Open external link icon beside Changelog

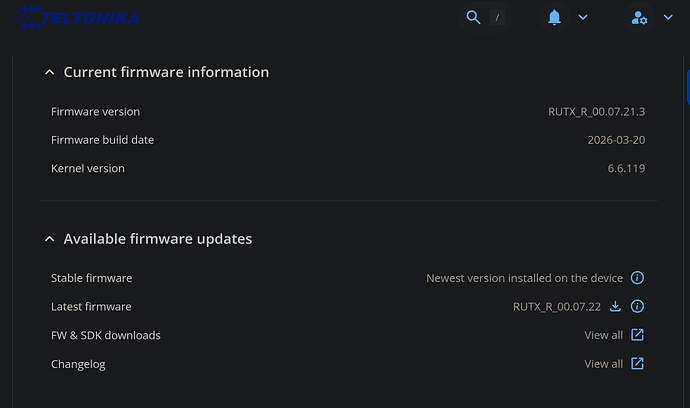pos(637,364)
